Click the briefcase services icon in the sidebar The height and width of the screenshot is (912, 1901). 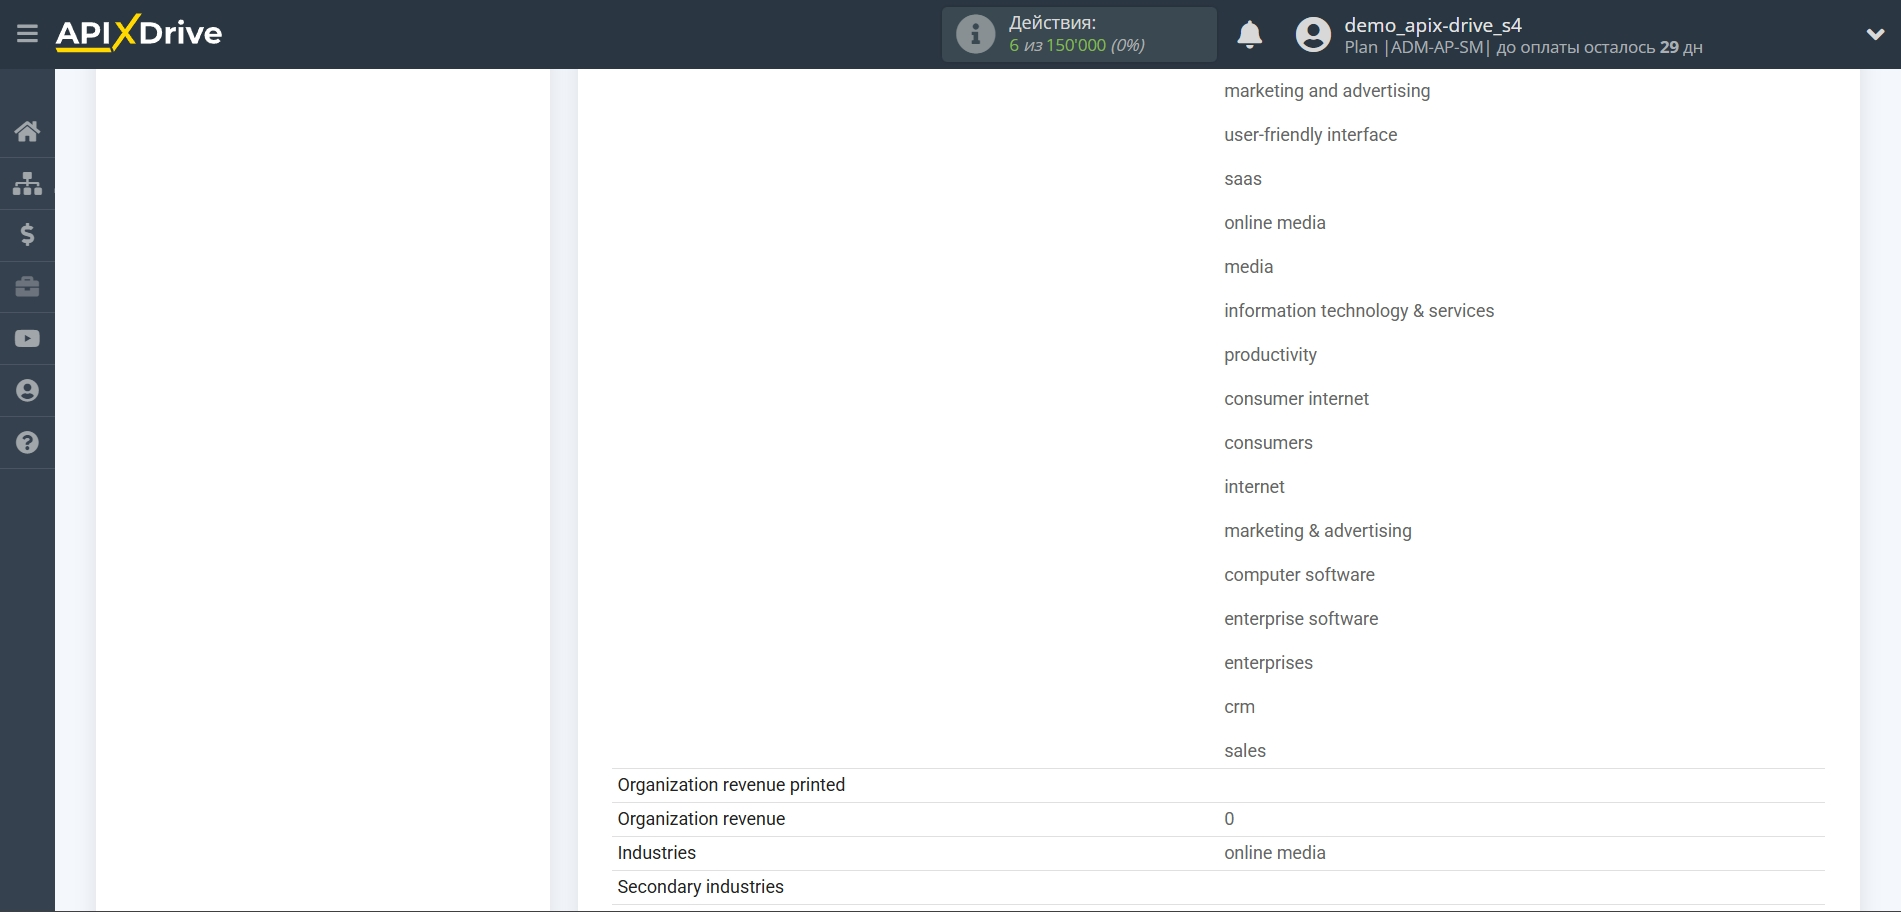coord(27,287)
